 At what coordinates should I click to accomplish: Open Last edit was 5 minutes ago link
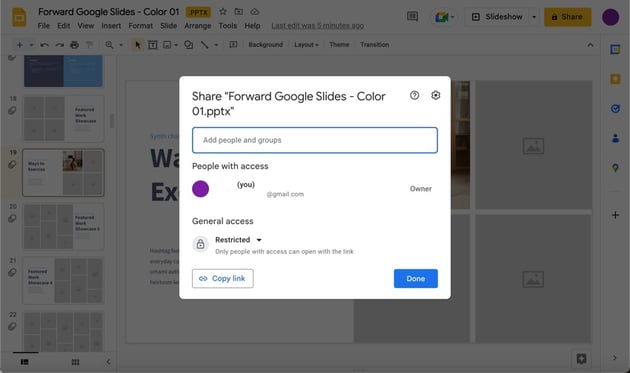[317, 26]
